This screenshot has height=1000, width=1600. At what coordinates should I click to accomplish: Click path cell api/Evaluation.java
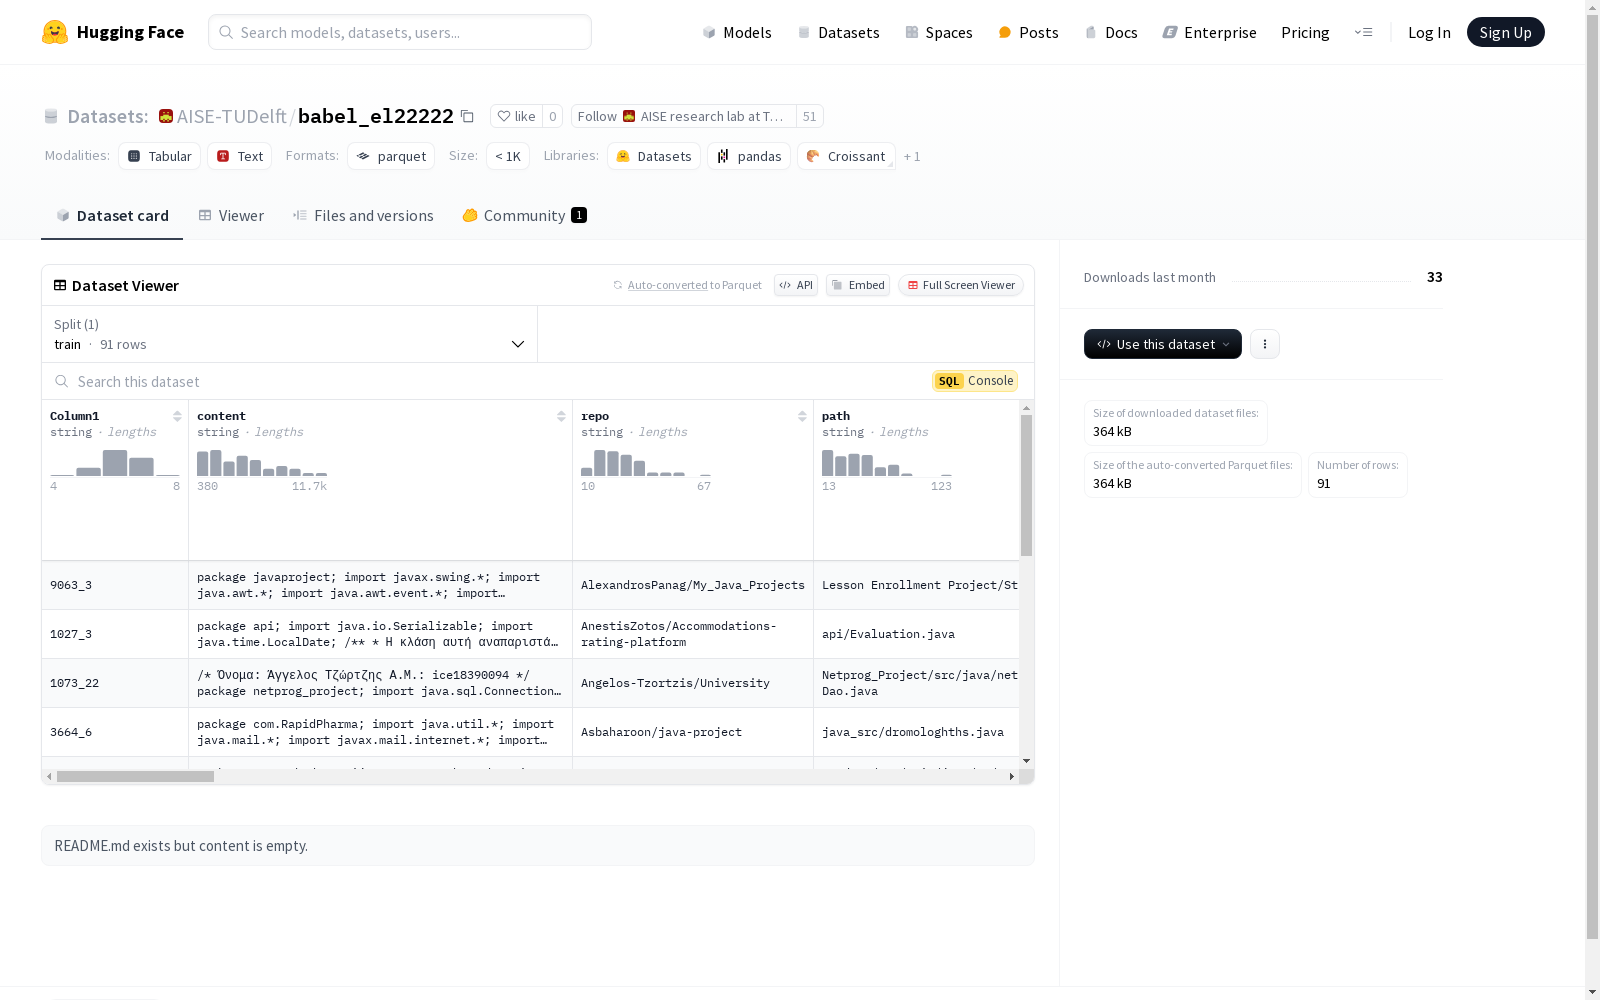tap(917, 634)
